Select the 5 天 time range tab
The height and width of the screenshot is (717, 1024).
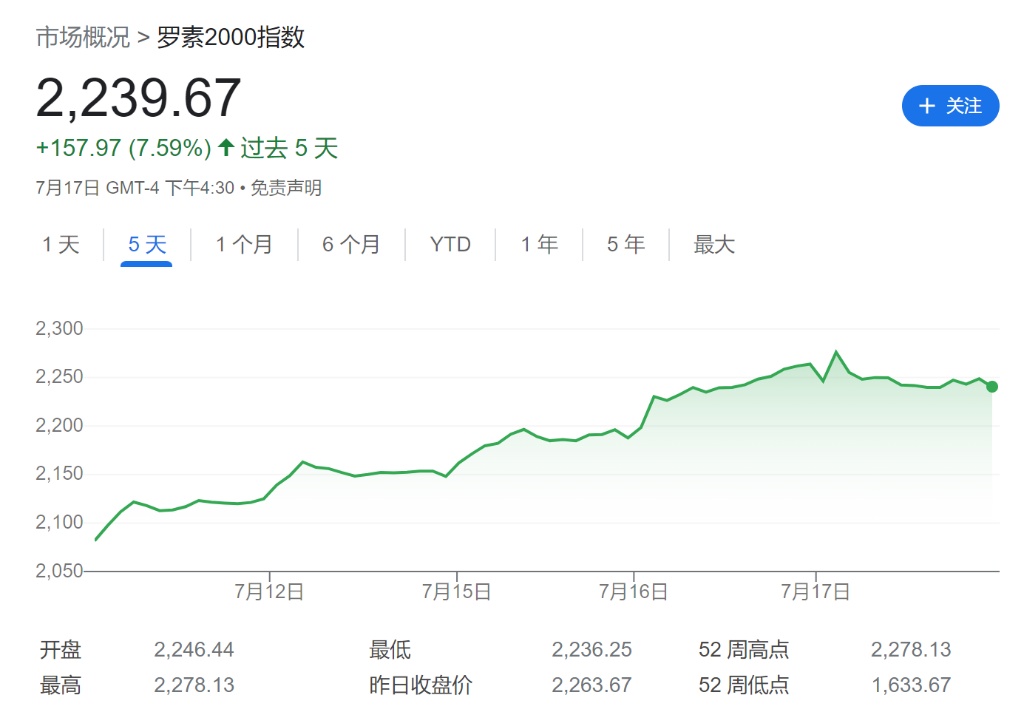click(x=147, y=245)
